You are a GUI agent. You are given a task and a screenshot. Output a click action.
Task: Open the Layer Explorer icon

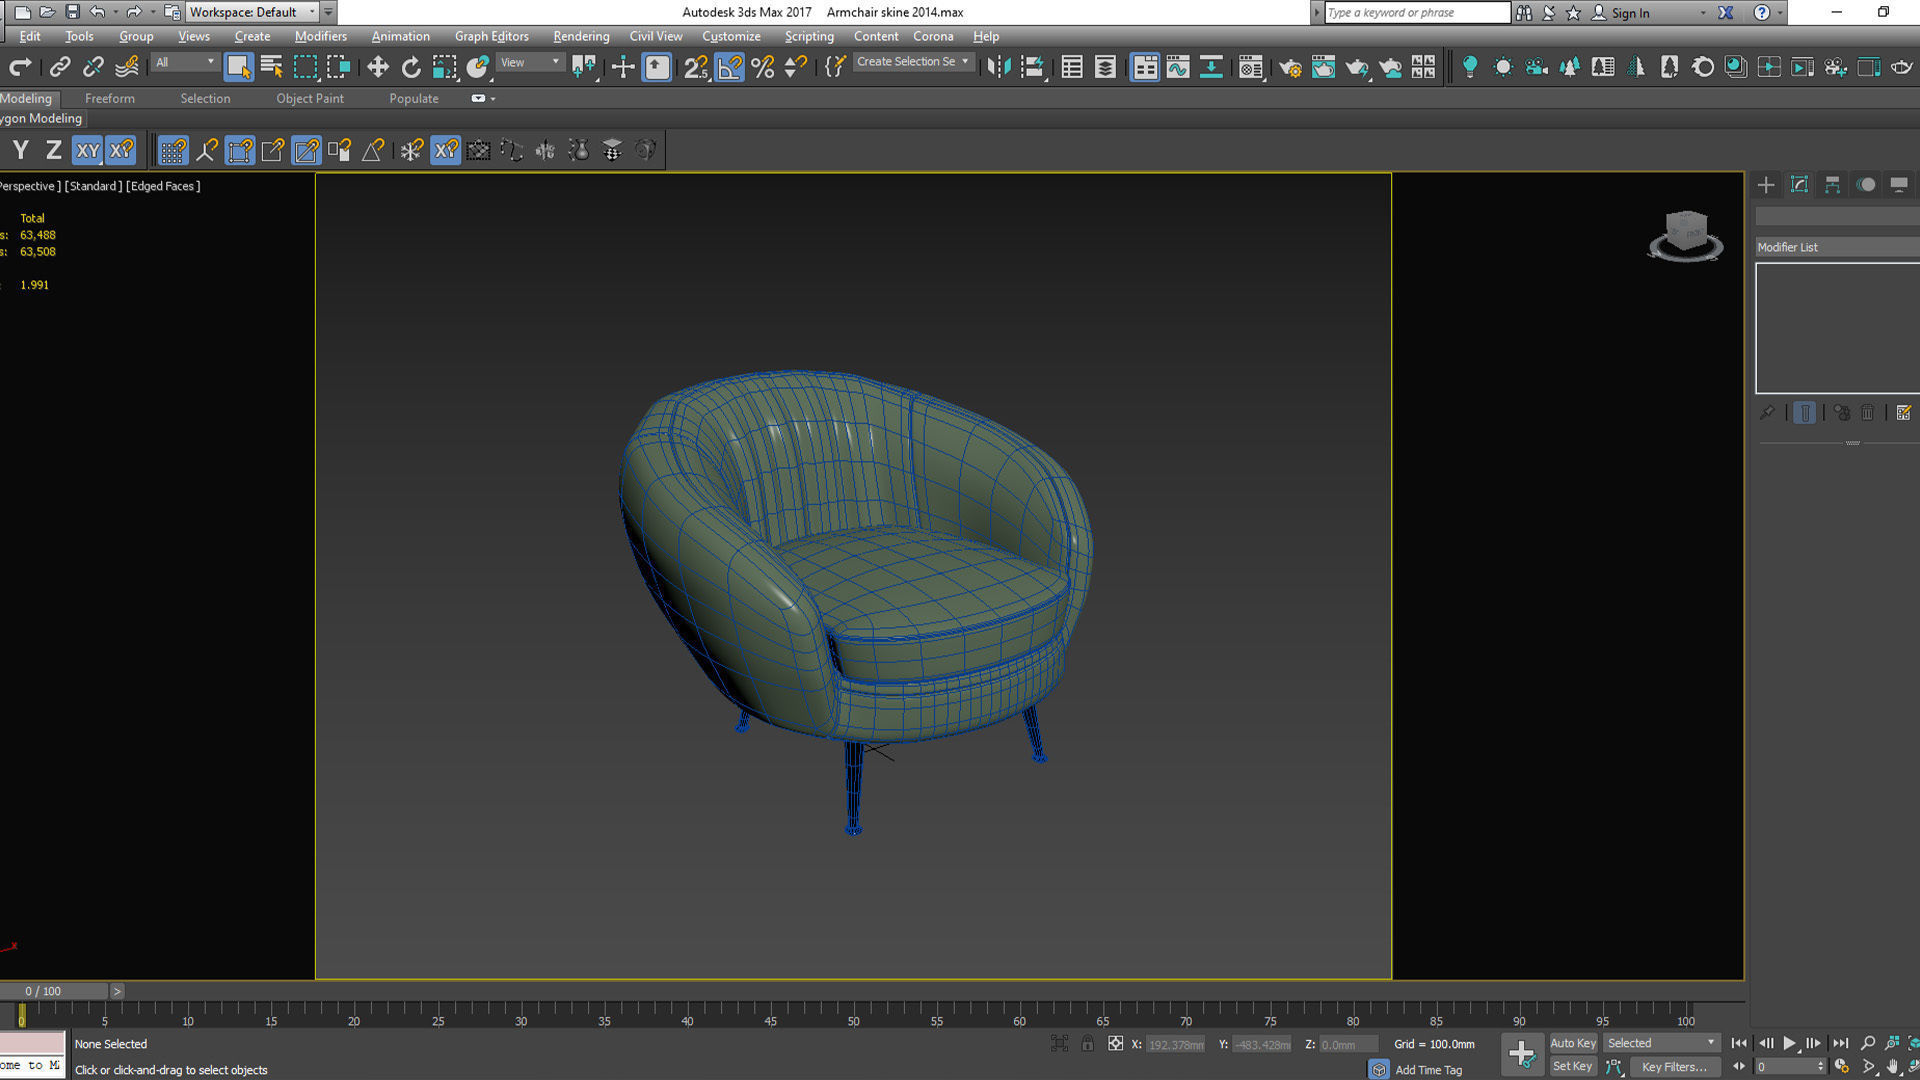click(1105, 67)
